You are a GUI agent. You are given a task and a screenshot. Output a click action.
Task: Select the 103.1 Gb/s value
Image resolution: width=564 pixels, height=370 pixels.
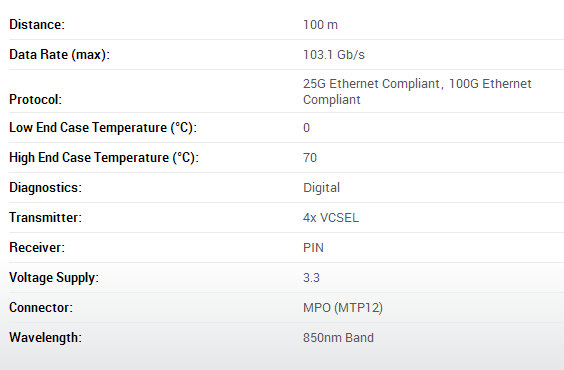334,55
